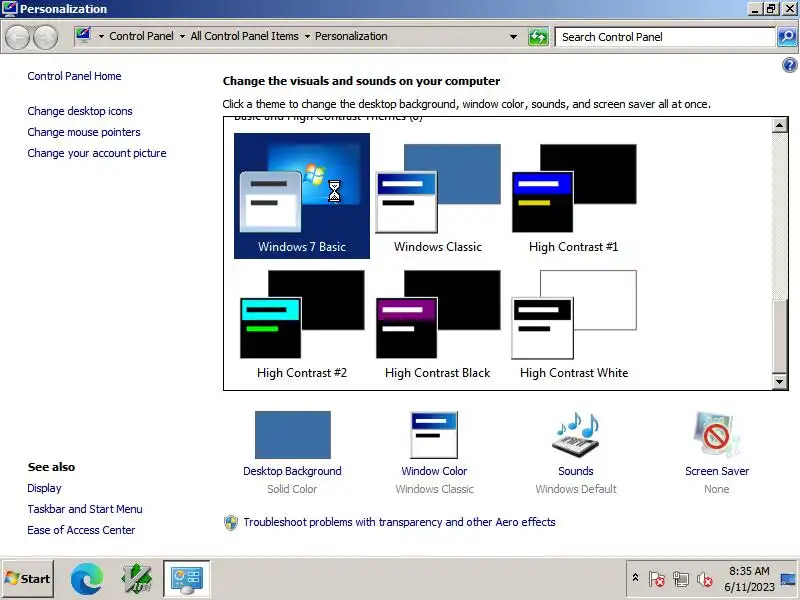Click Personalization breadcrumb
The image size is (800, 600).
pyautogui.click(x=351, y=36)
